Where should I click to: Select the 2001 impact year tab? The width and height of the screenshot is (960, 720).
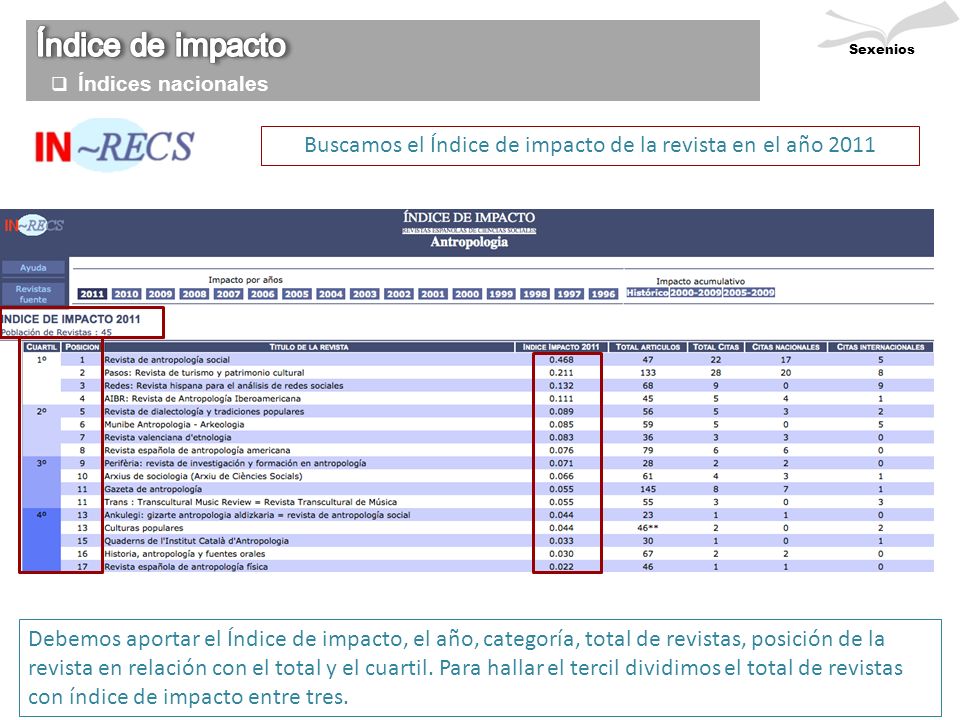[433, 294]
